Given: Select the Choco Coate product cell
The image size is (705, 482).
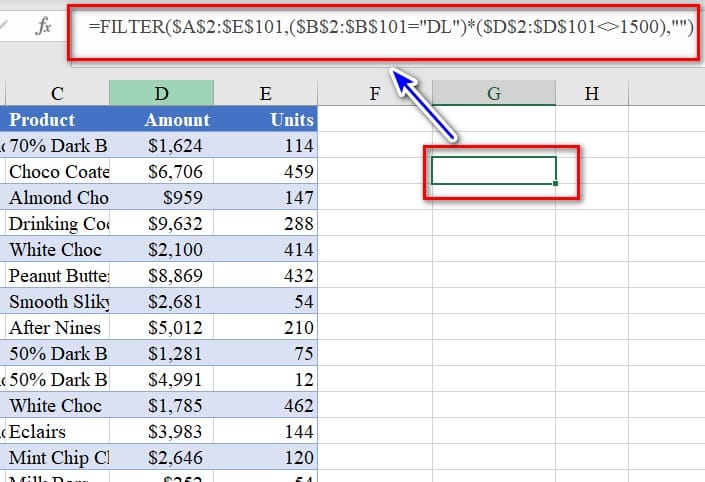Looking at the screenshot, I should point(58,171).
